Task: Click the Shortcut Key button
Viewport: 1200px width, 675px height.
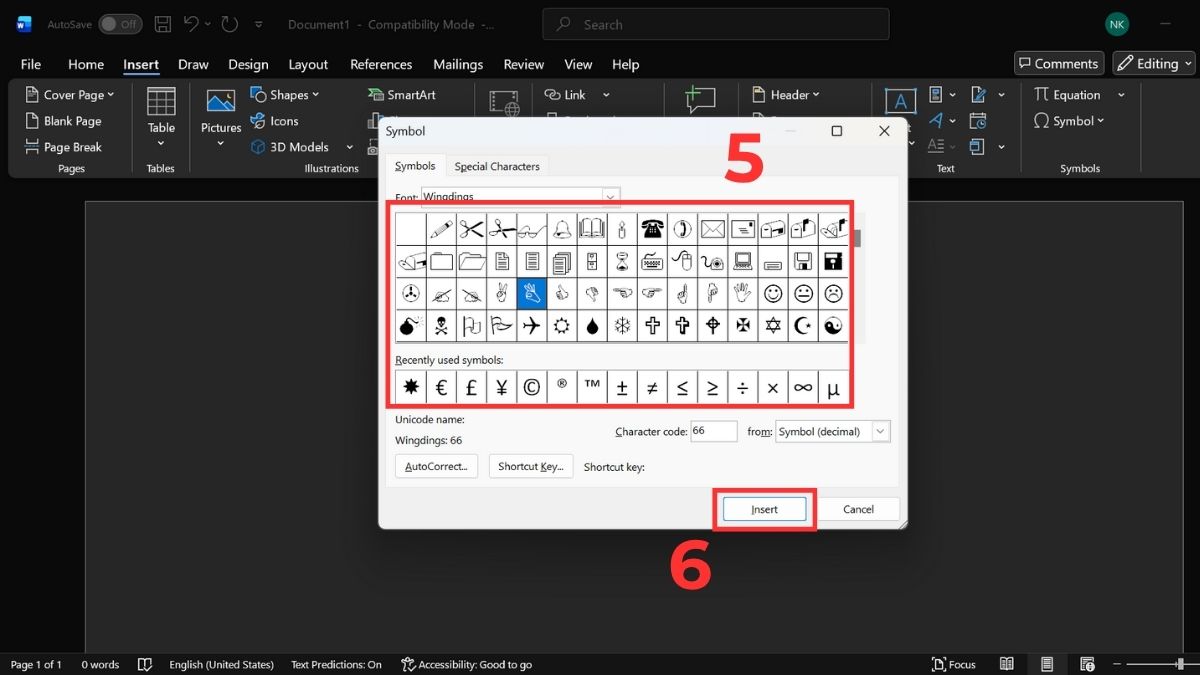Action: coord(531,466)
